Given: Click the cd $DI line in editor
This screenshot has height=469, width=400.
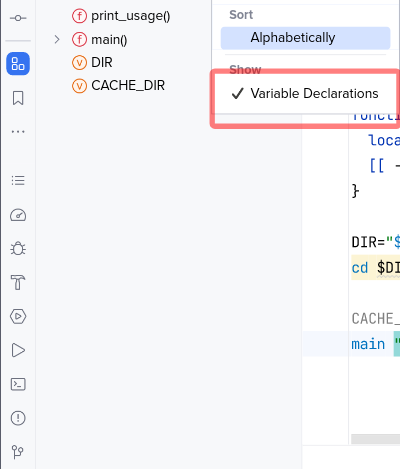Looking at the screenshot, I should (x=375, y=268).
